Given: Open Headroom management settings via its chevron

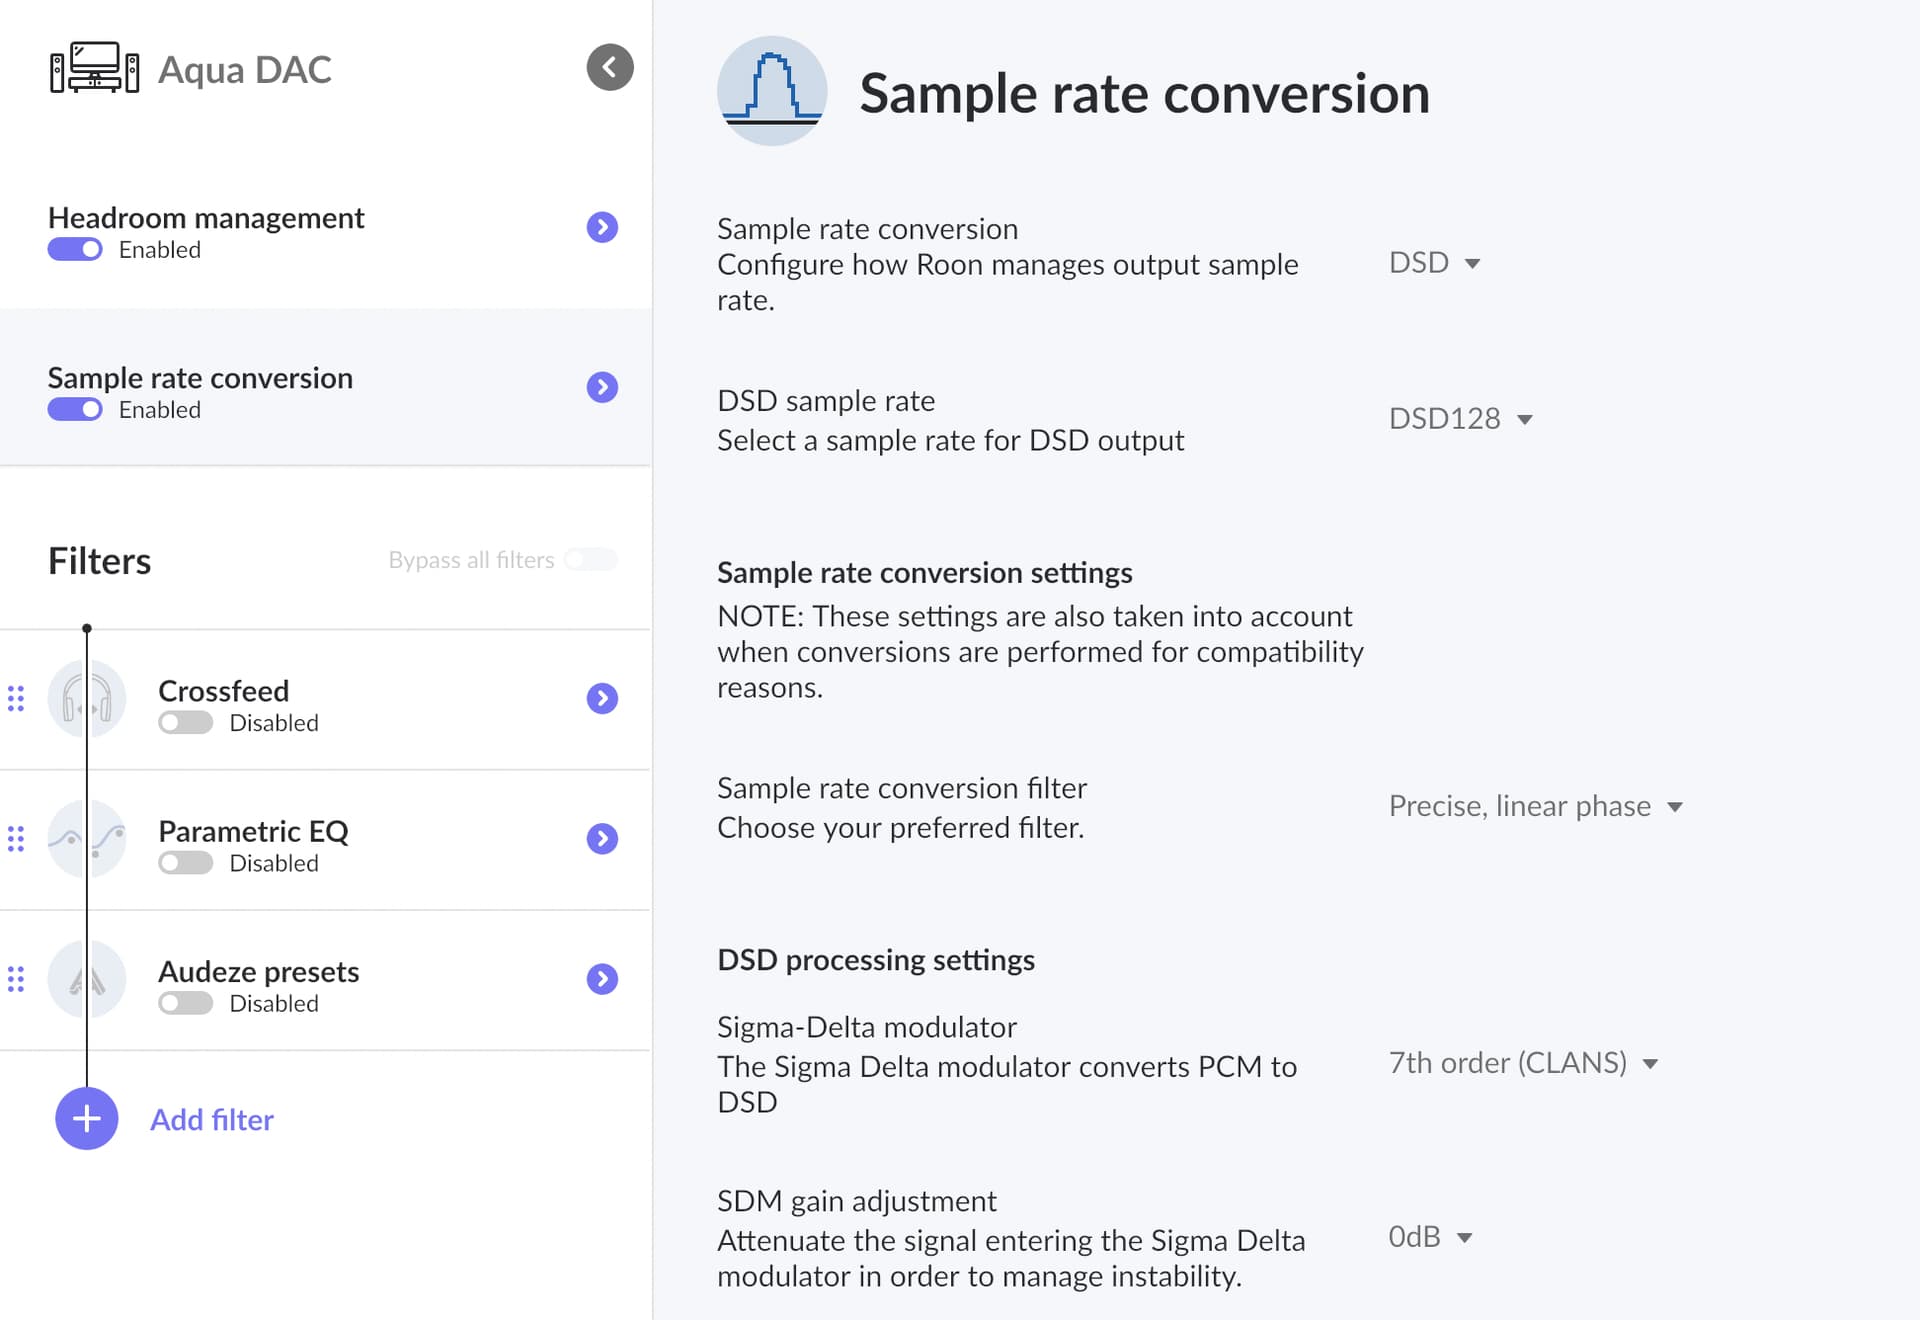Looking at the screenshot, I should coord(601,227).
